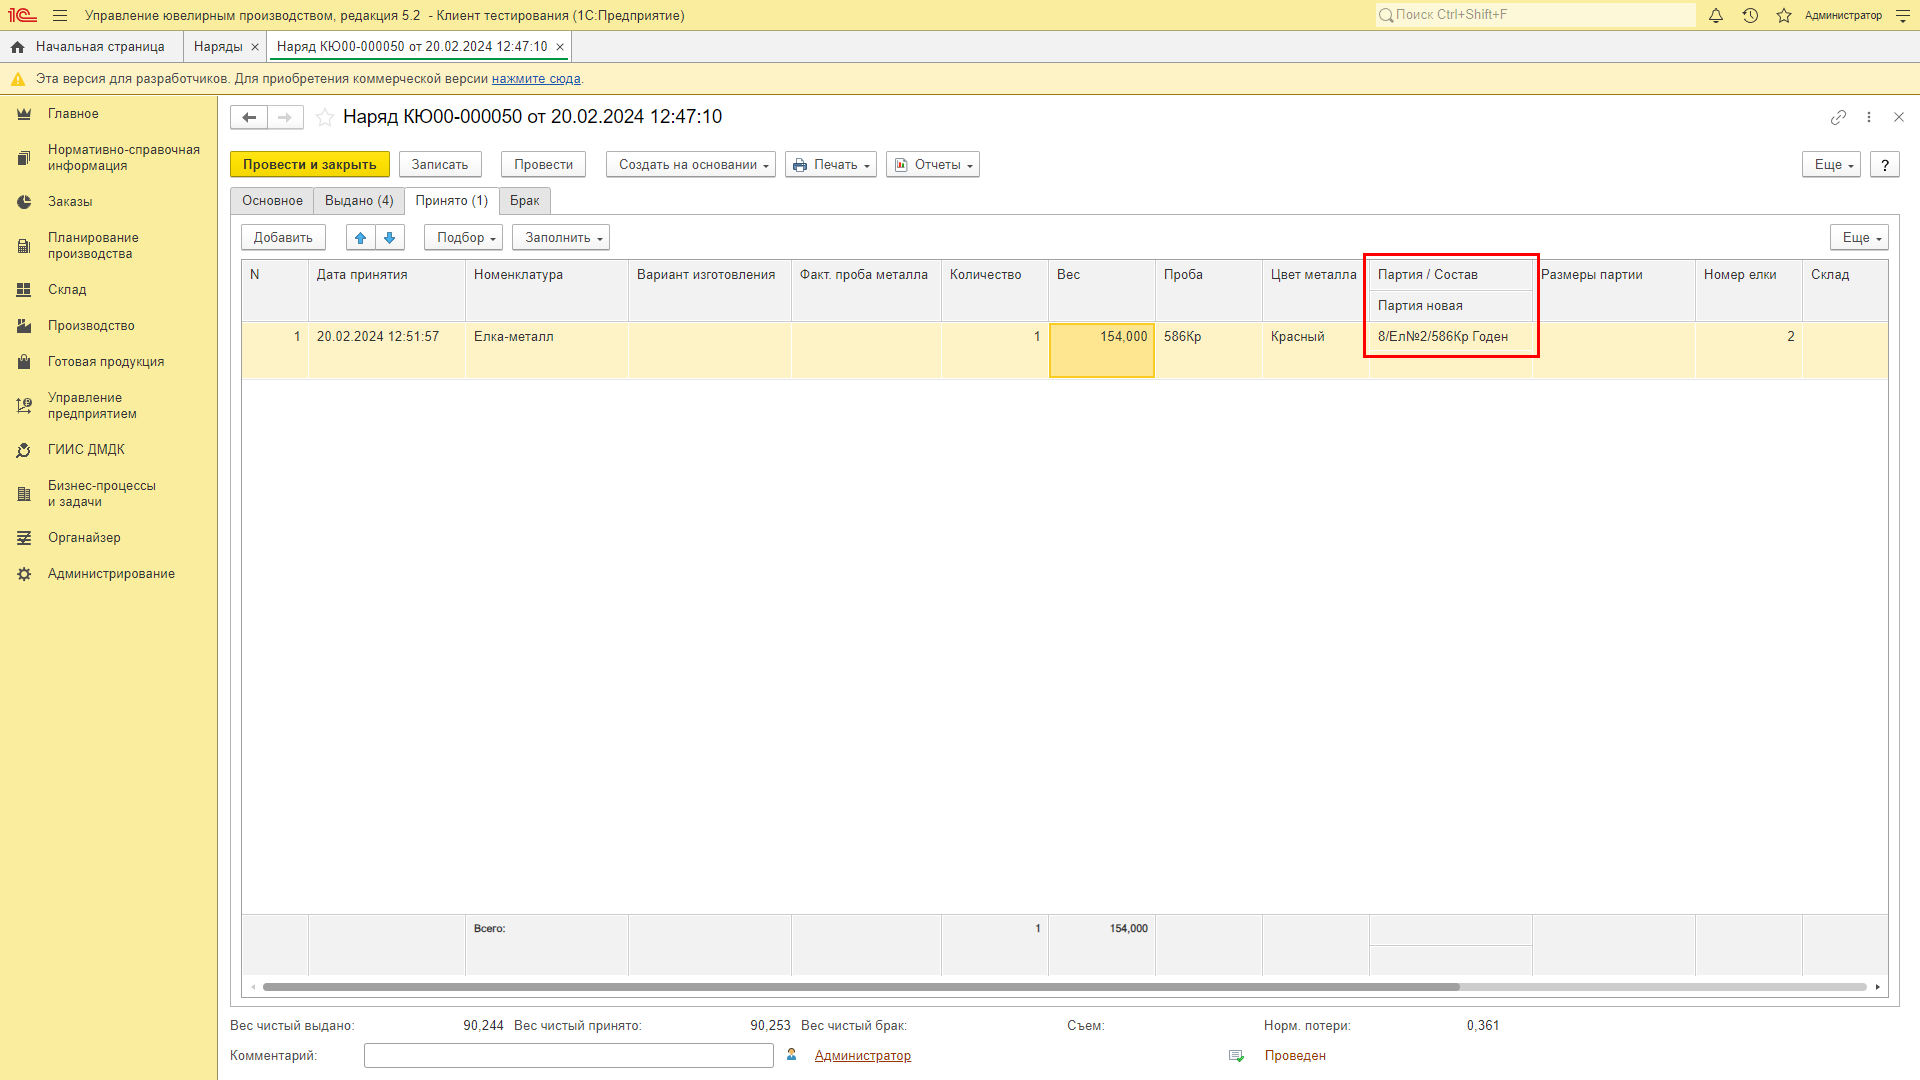This screenshot has height=1080, width=1920.
Task: Click the user icon beside Администратор link
Action: 792,1055
